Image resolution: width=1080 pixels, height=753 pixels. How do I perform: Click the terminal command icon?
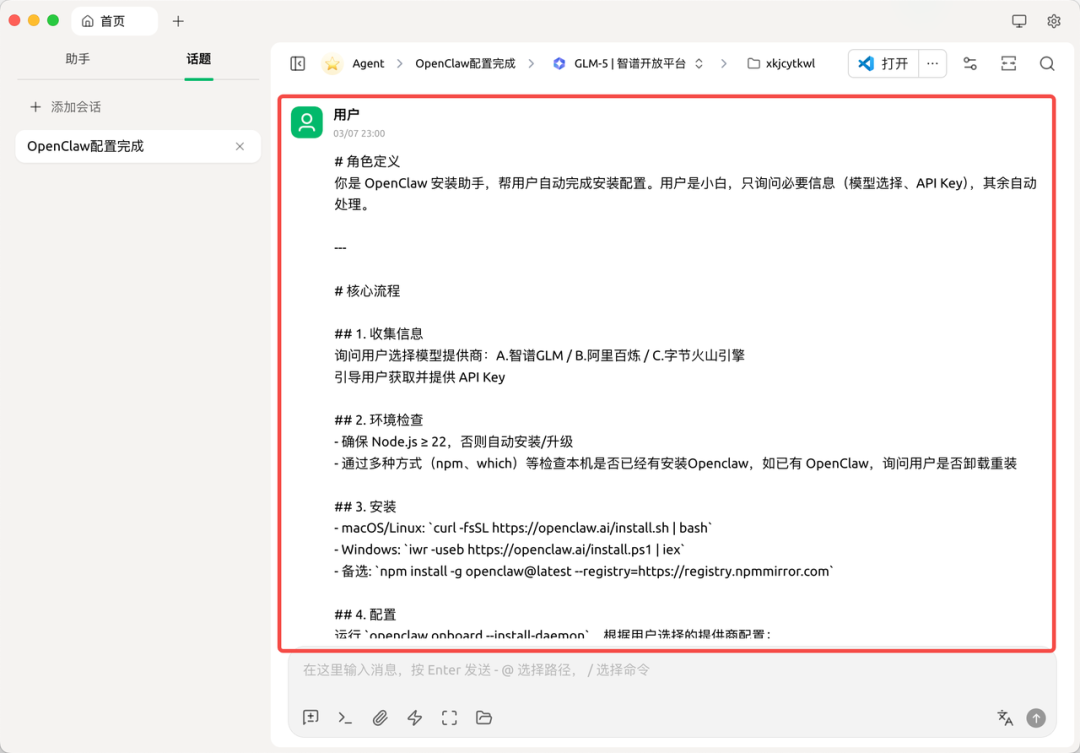(x=345, y=717)
